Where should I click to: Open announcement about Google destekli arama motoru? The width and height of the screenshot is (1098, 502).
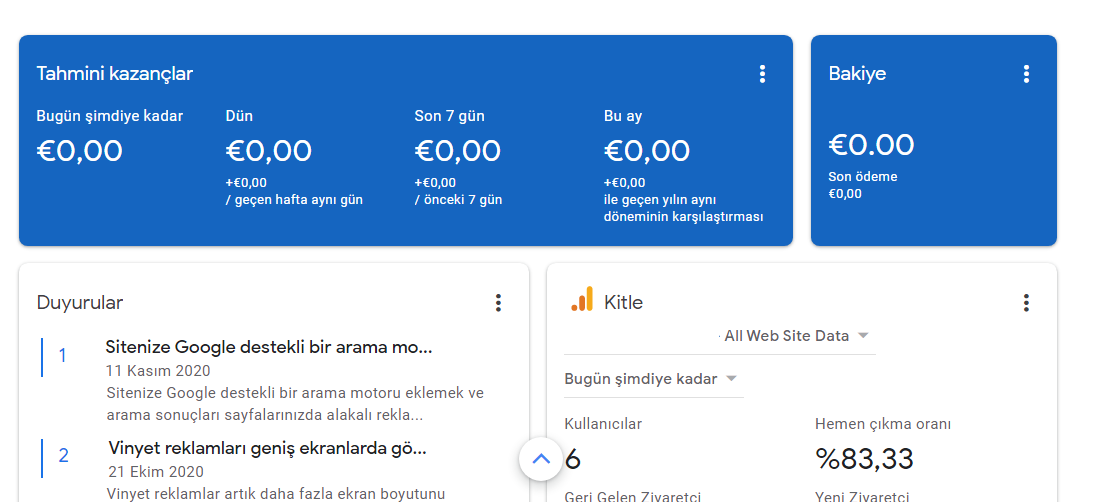coord(269,347)
